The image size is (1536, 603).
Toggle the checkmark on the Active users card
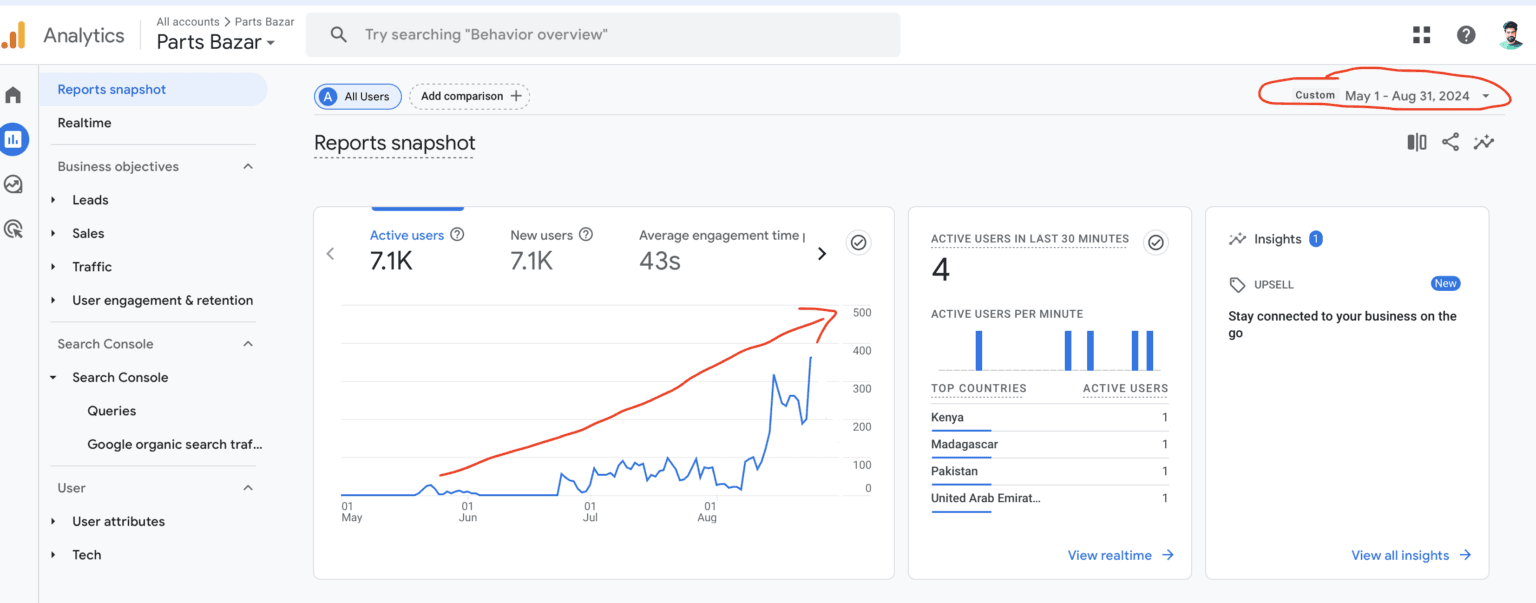coord(858,242)
